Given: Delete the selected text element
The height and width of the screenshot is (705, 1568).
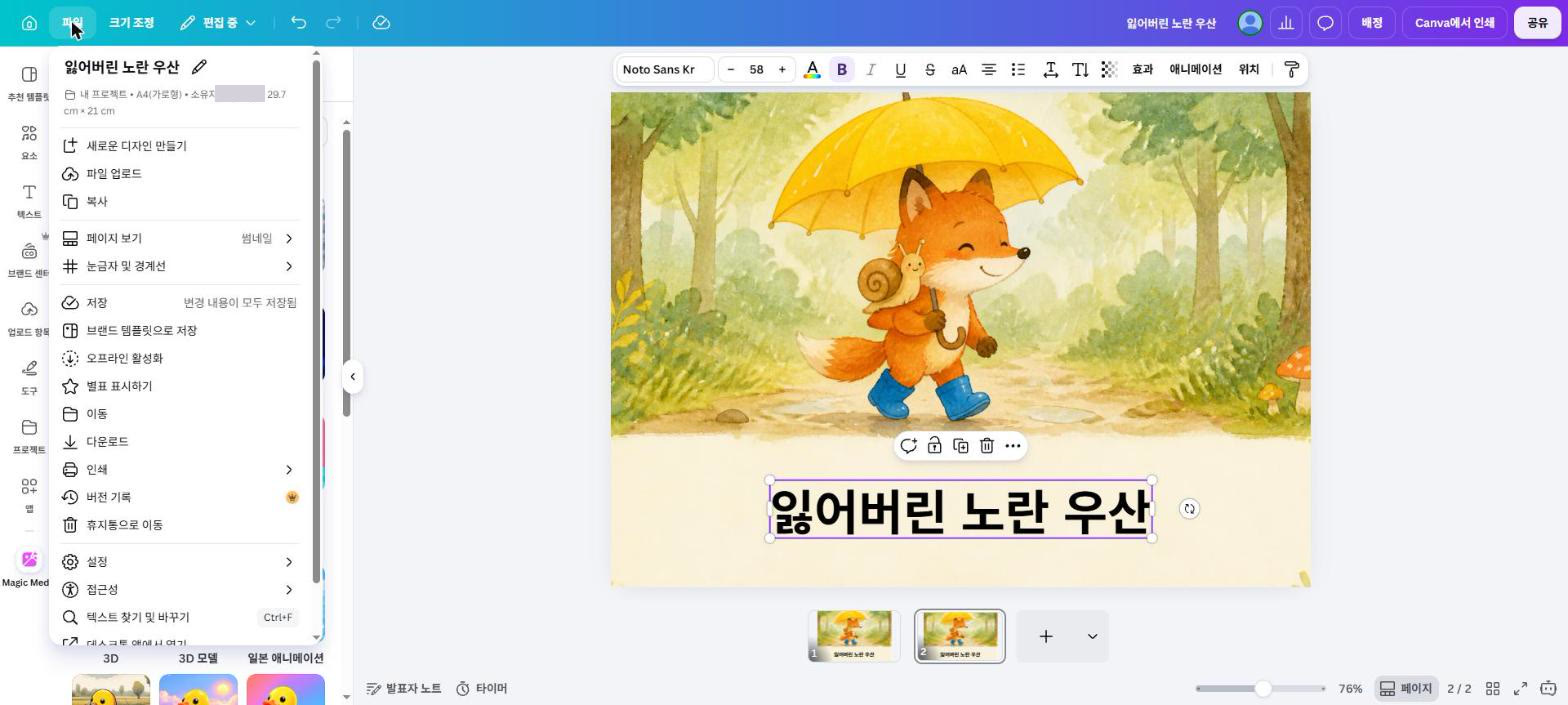Looking at the screenshot, I should tap(986, 446).
